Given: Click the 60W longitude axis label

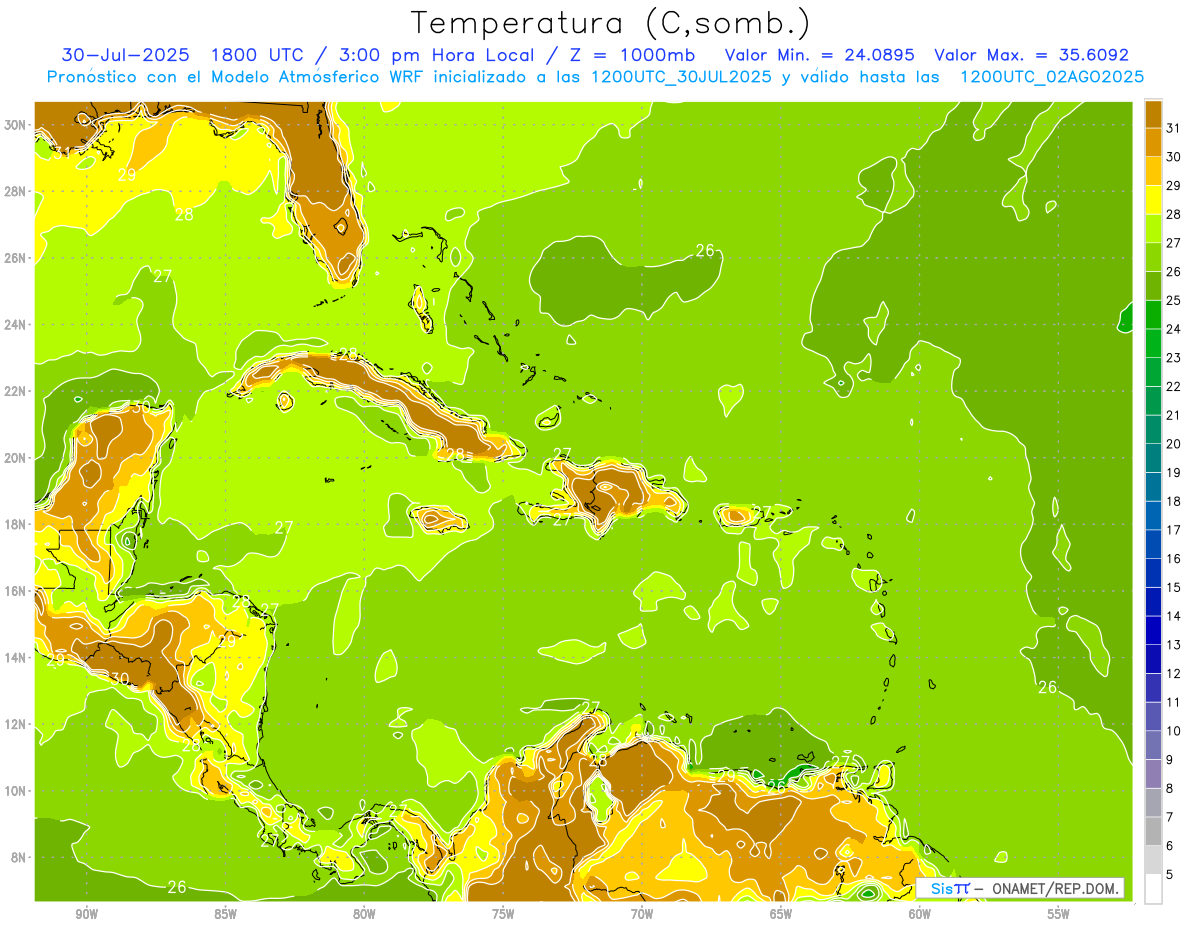Looking at the screenshot, I should (920, 914).
